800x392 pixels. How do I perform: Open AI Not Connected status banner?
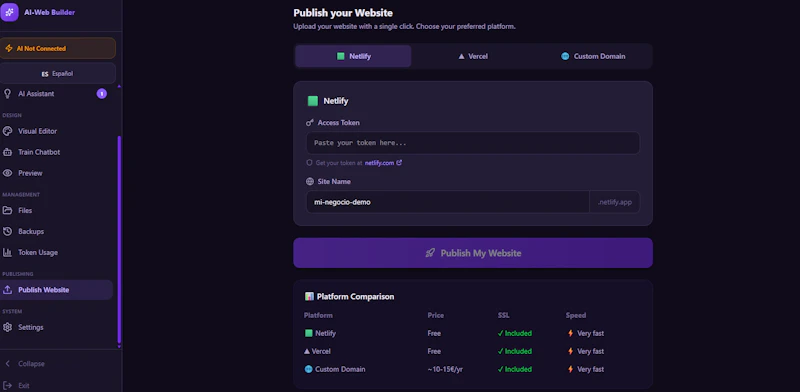[x=58, y=48]
